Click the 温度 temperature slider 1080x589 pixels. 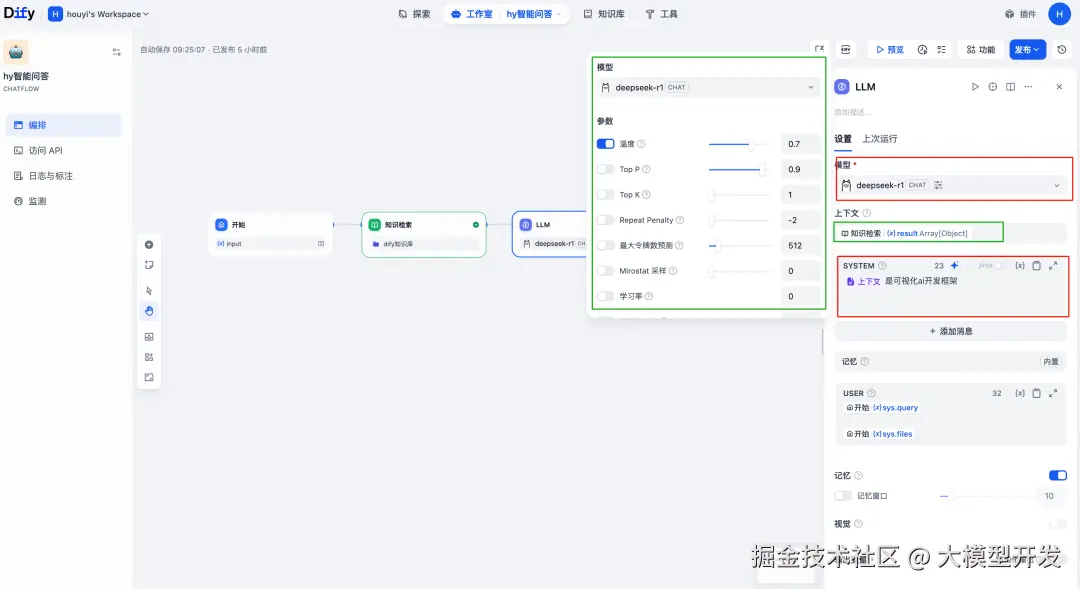coord(739,144)
